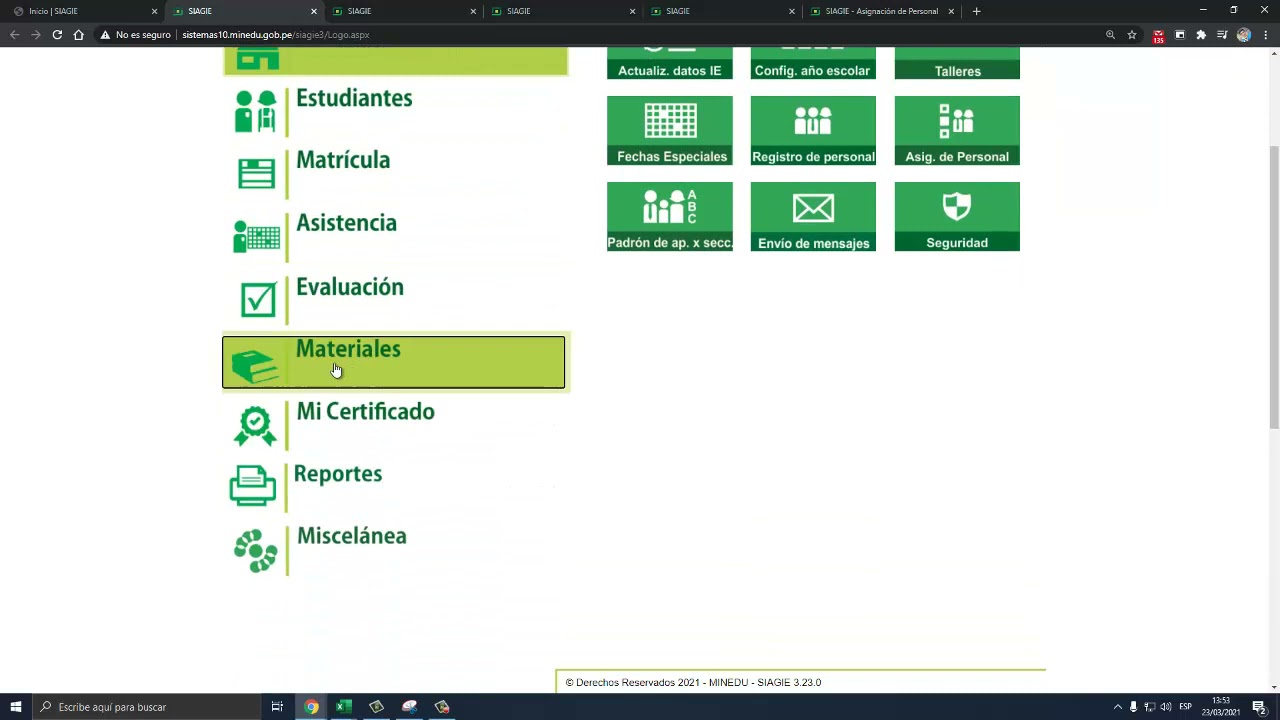
Task: Open the Estudiantes menu section
Action: tap(353, 98)
